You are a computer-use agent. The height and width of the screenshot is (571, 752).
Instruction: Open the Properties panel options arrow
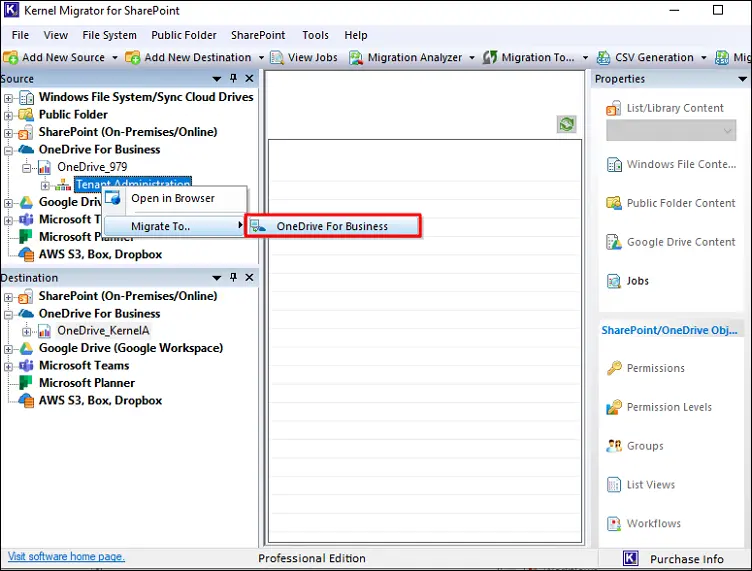tap(742, 79)
